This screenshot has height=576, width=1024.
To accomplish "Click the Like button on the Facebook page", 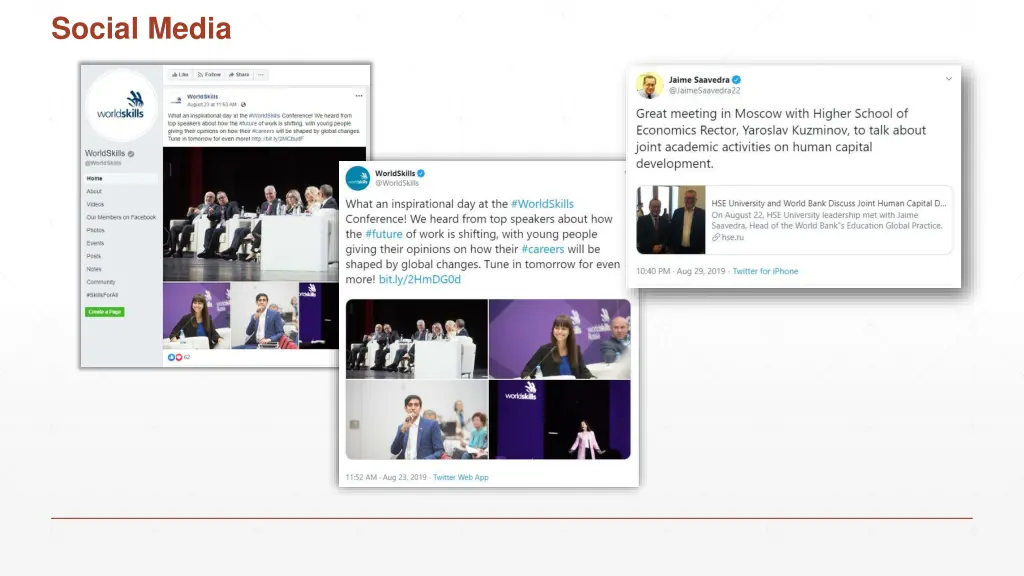I will click(180, 75).
